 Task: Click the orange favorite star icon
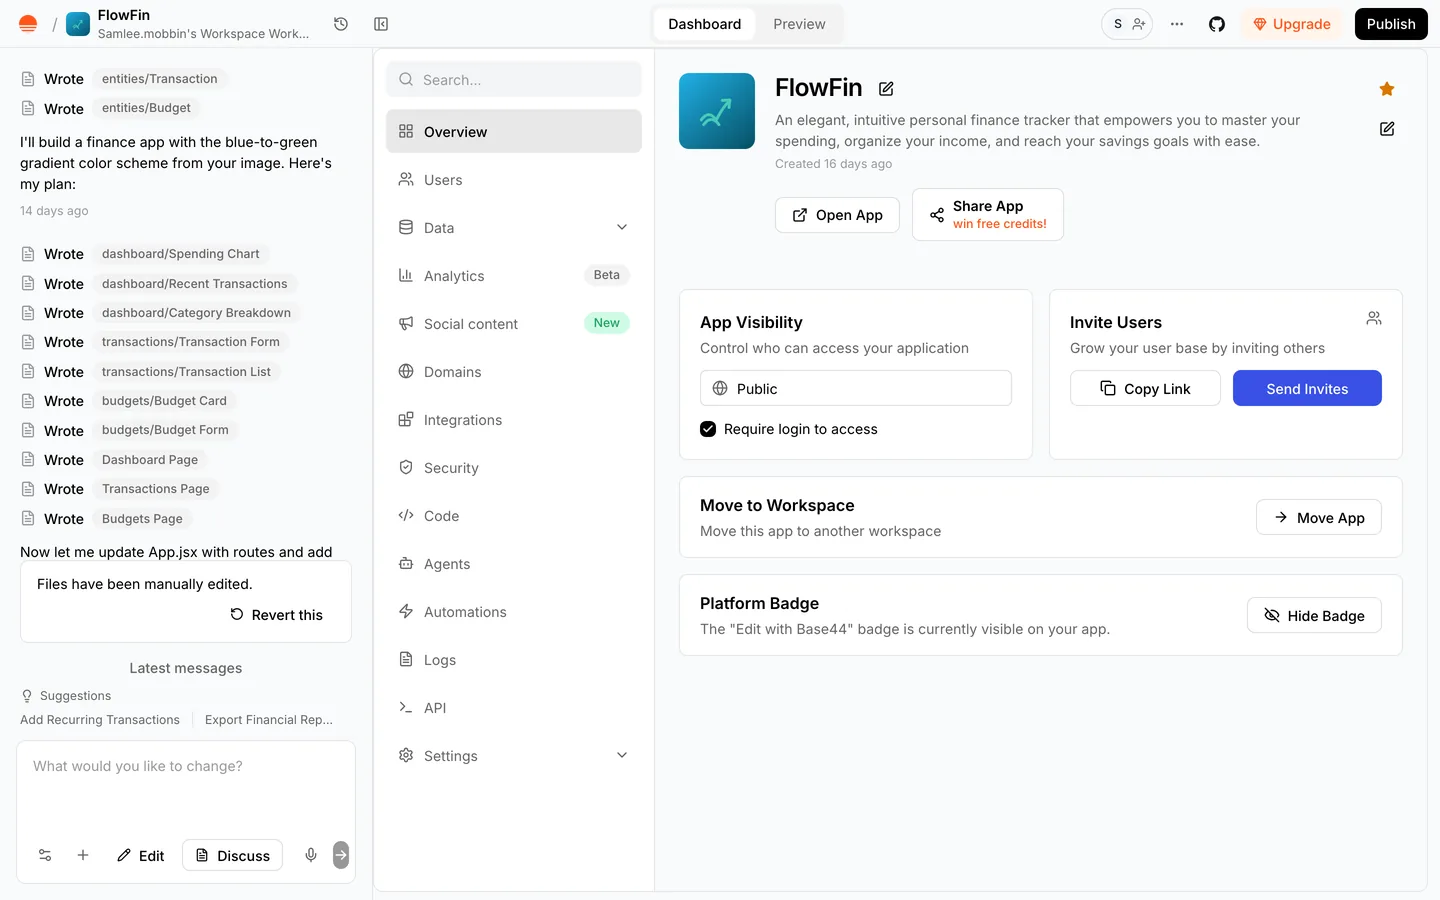click(x=1387, y=89)
